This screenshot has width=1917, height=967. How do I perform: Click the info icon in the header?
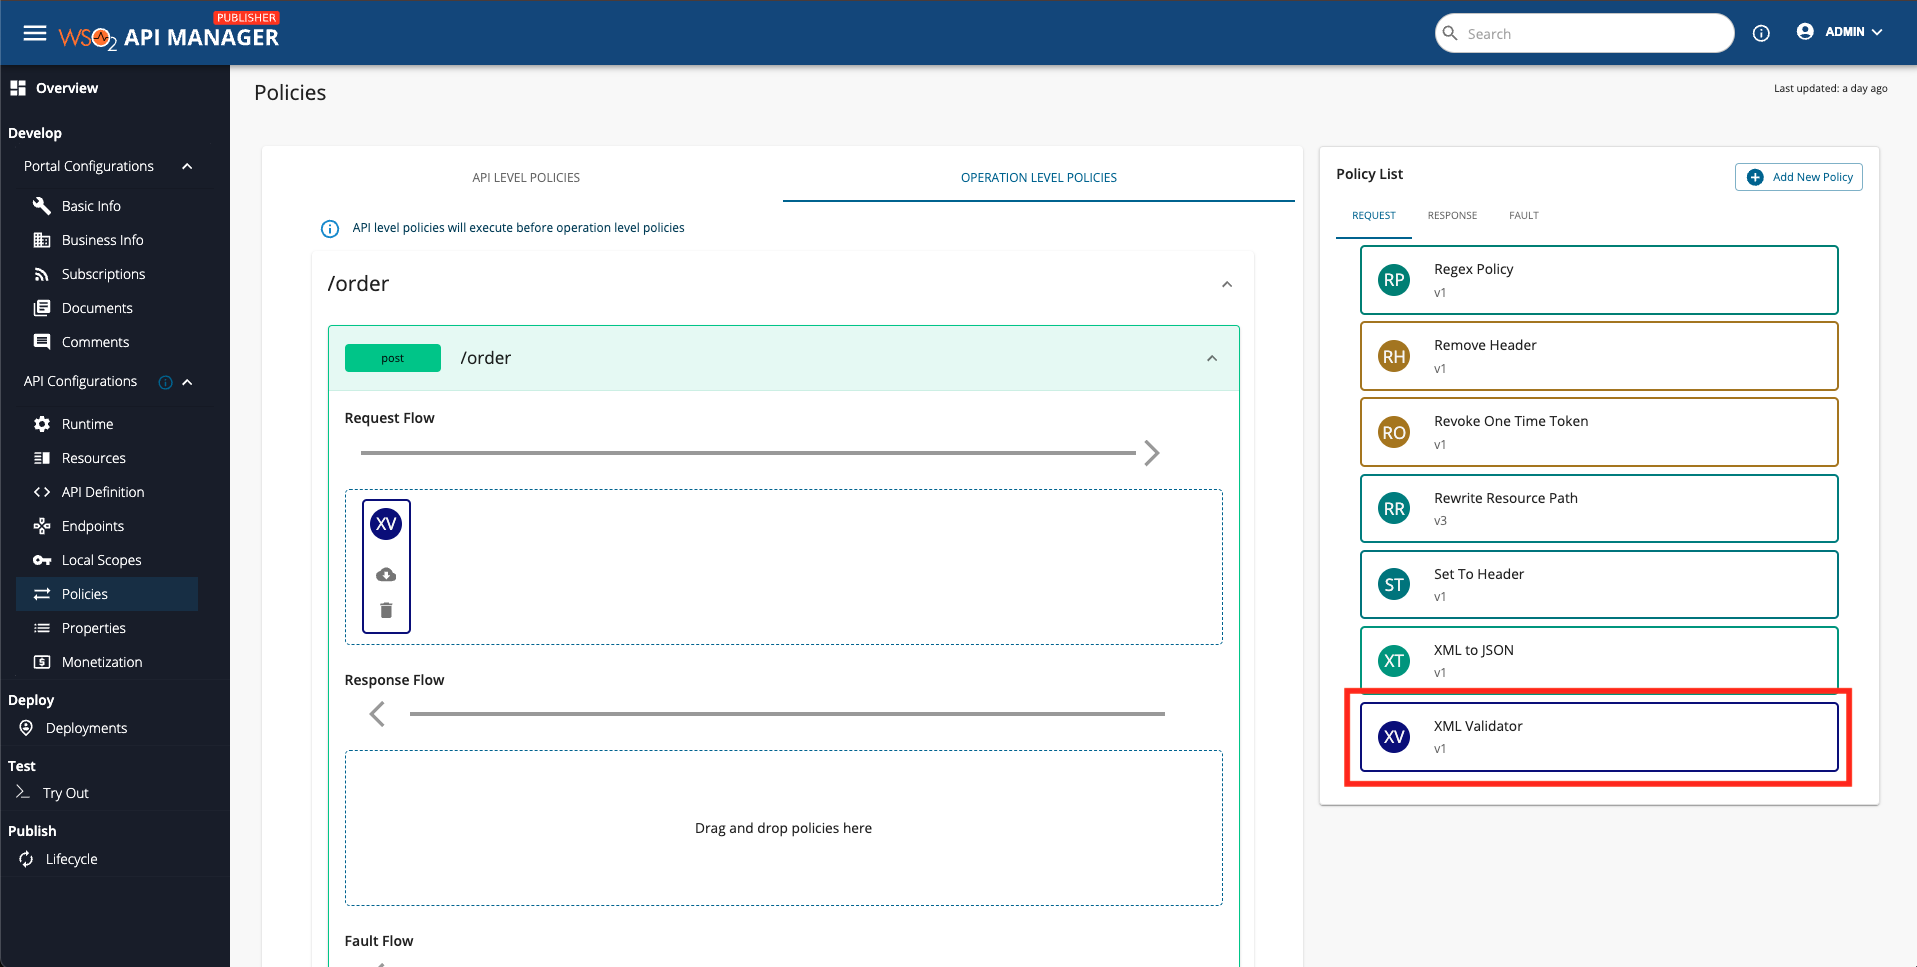(1761, 34)
